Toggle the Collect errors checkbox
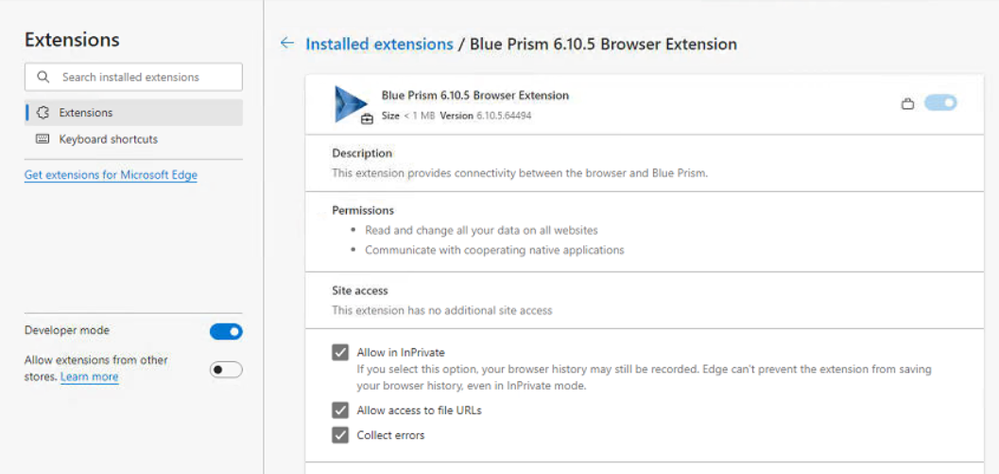Viewport: 999px width, 474px height. pyautogui.click(x=340, y=435)
